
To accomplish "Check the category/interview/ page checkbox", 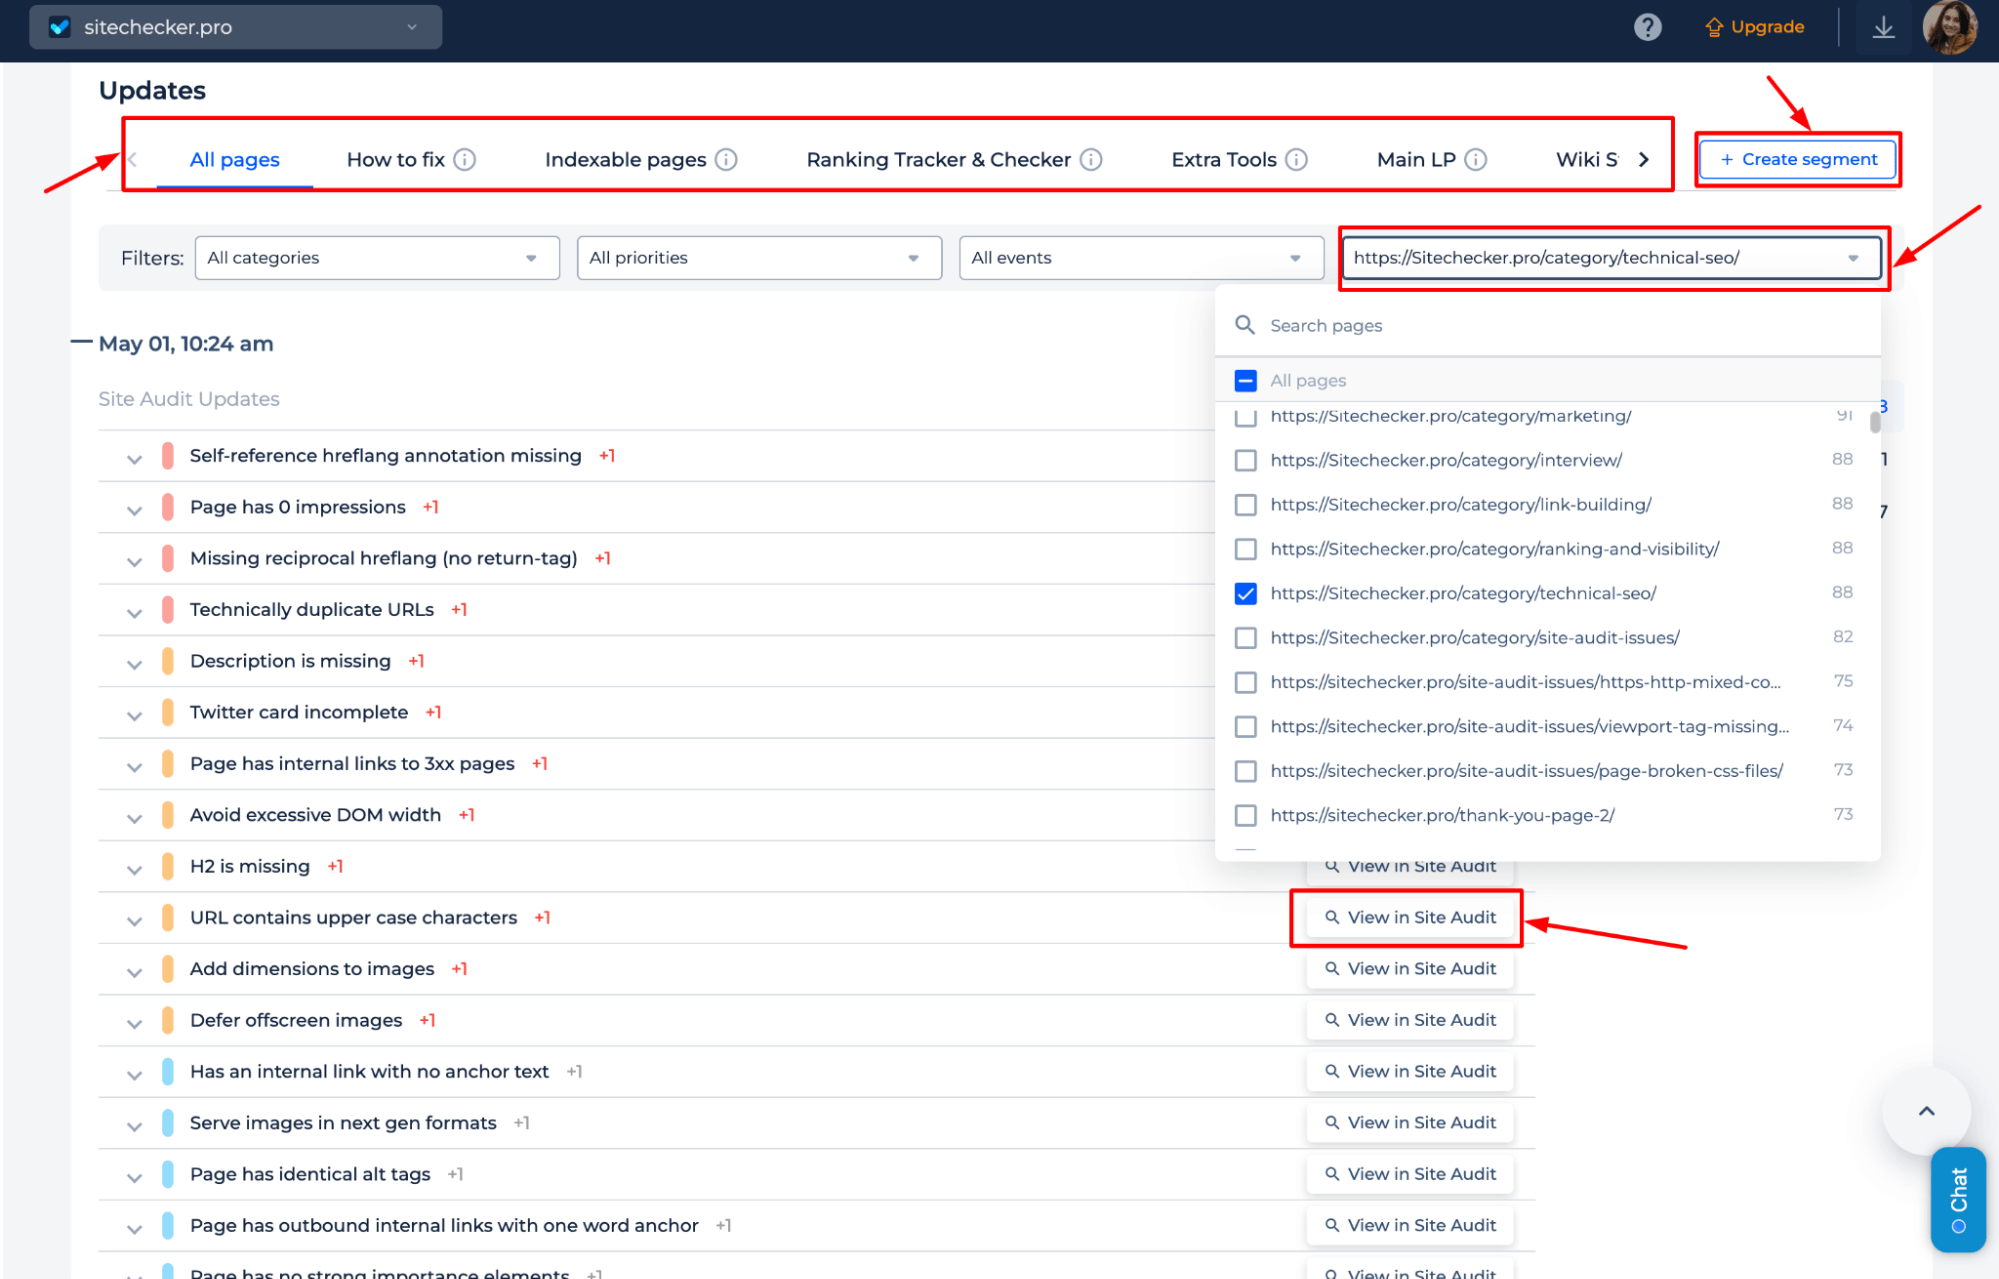I will tap(1246, 461).
